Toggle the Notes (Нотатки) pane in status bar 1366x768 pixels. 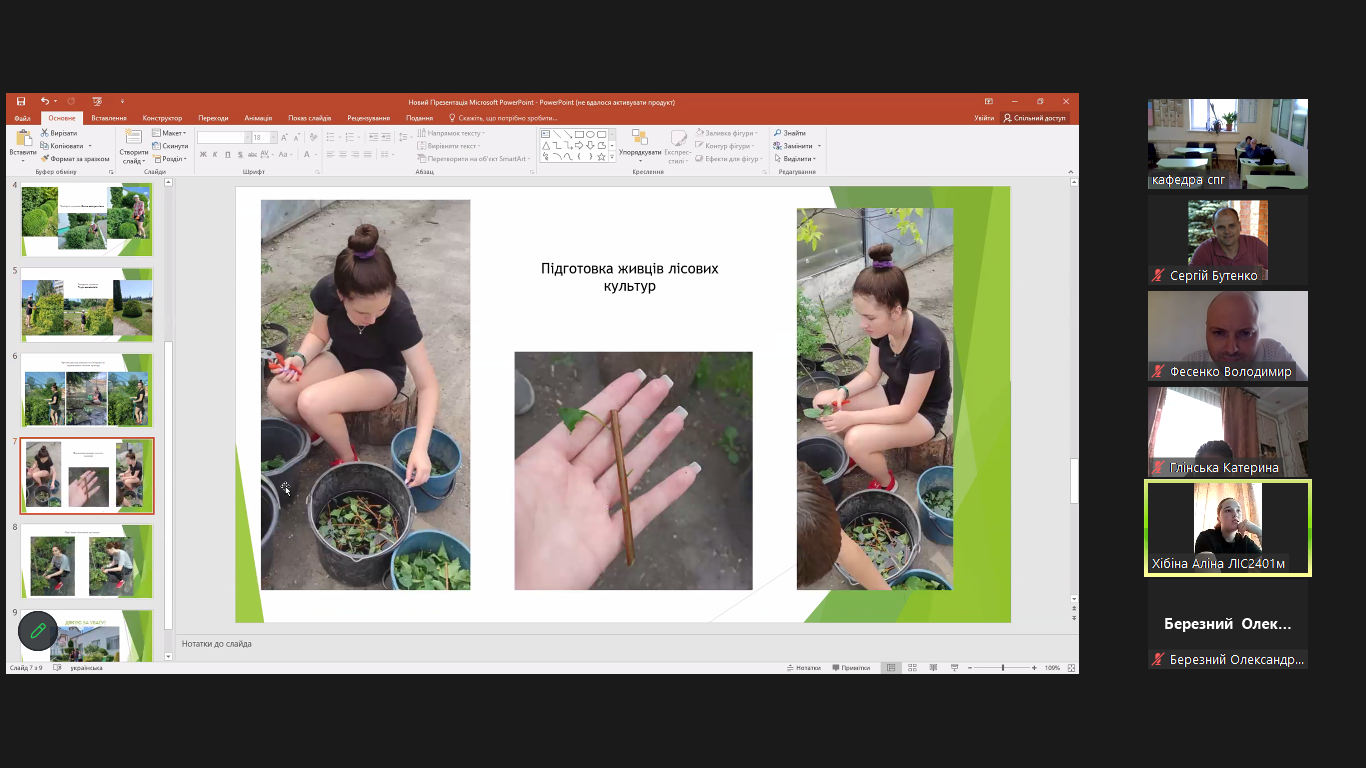[x=804, y=668]
